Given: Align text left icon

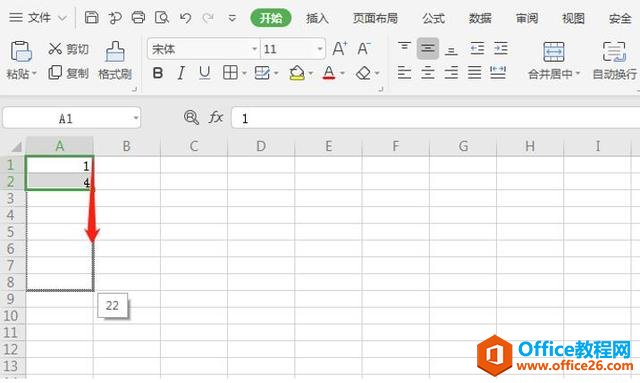Looking at the screenshot, I should pos(404,73).
